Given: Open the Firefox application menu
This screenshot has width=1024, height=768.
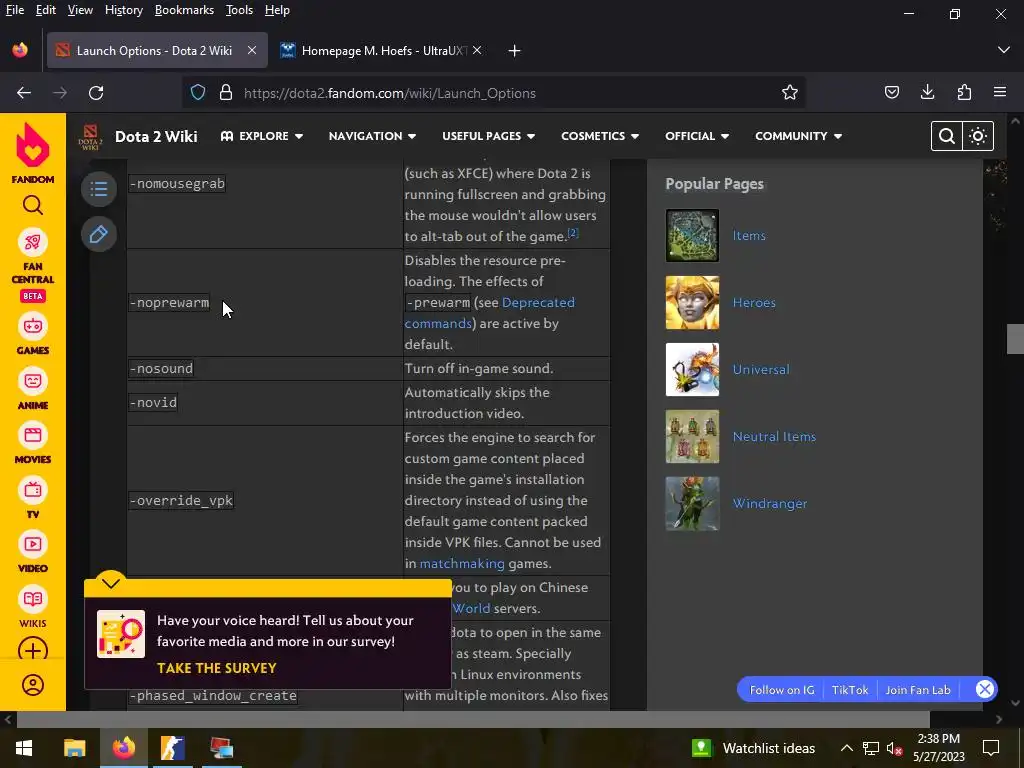Looking at the screenshot, I should 1000,93.
